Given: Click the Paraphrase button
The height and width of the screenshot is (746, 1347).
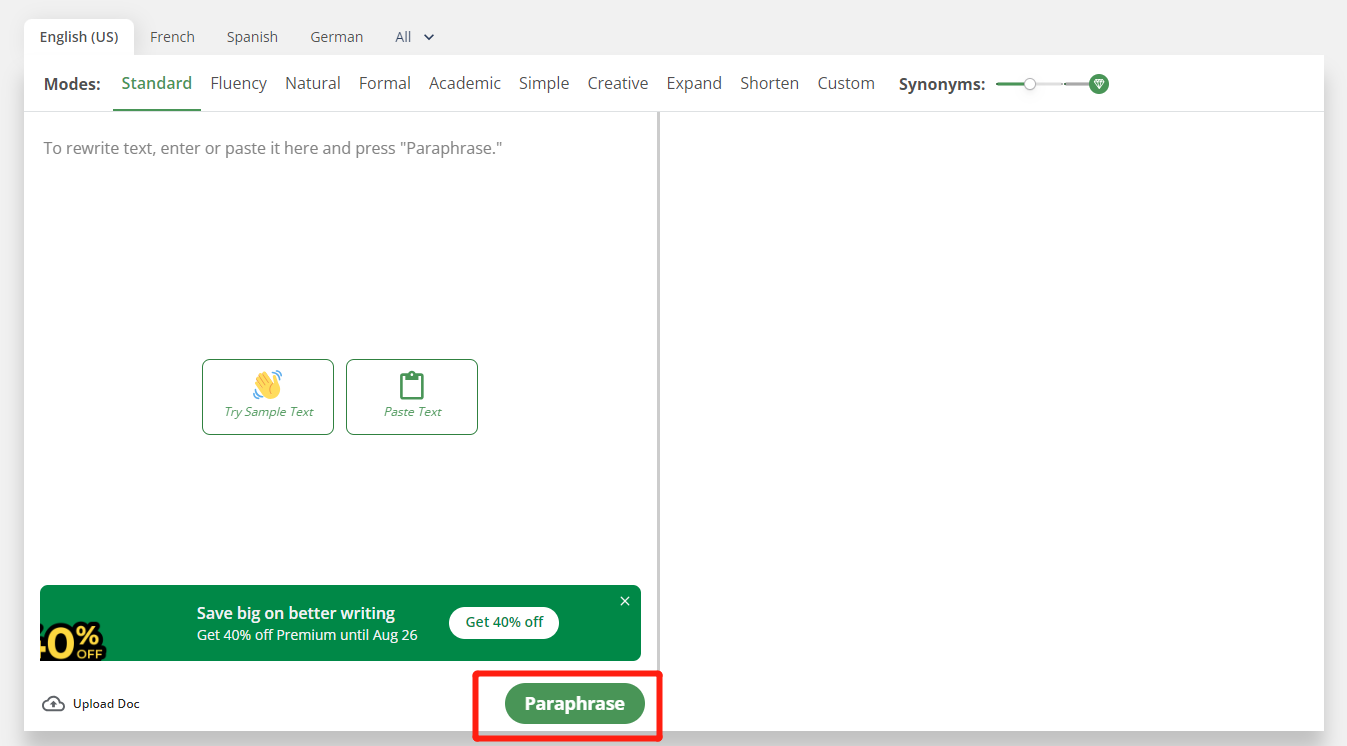Looking at the screenshot, I should click(x=575, y=704).
